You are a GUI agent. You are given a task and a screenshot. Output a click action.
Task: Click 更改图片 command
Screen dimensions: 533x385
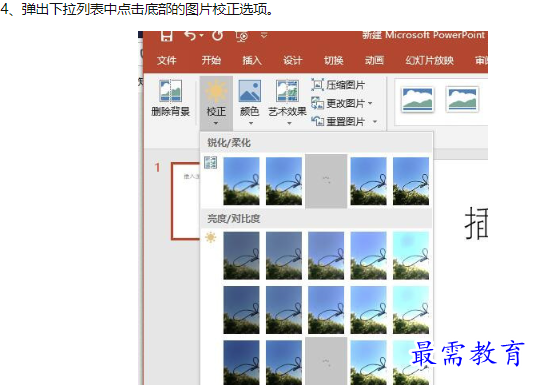click(338, 103)
